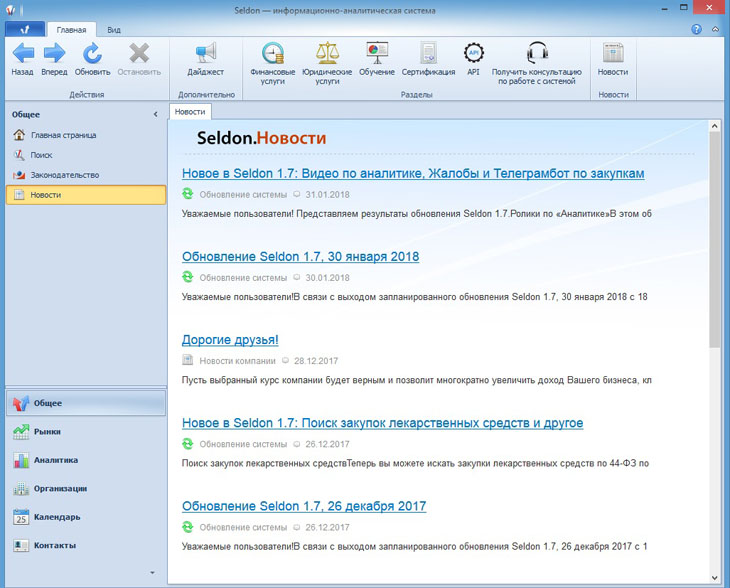Open article Поиск закупок лекарственных средств
The width and height of the screenshot is (730, 588).
pyautogui.click(x=382, y=423)
